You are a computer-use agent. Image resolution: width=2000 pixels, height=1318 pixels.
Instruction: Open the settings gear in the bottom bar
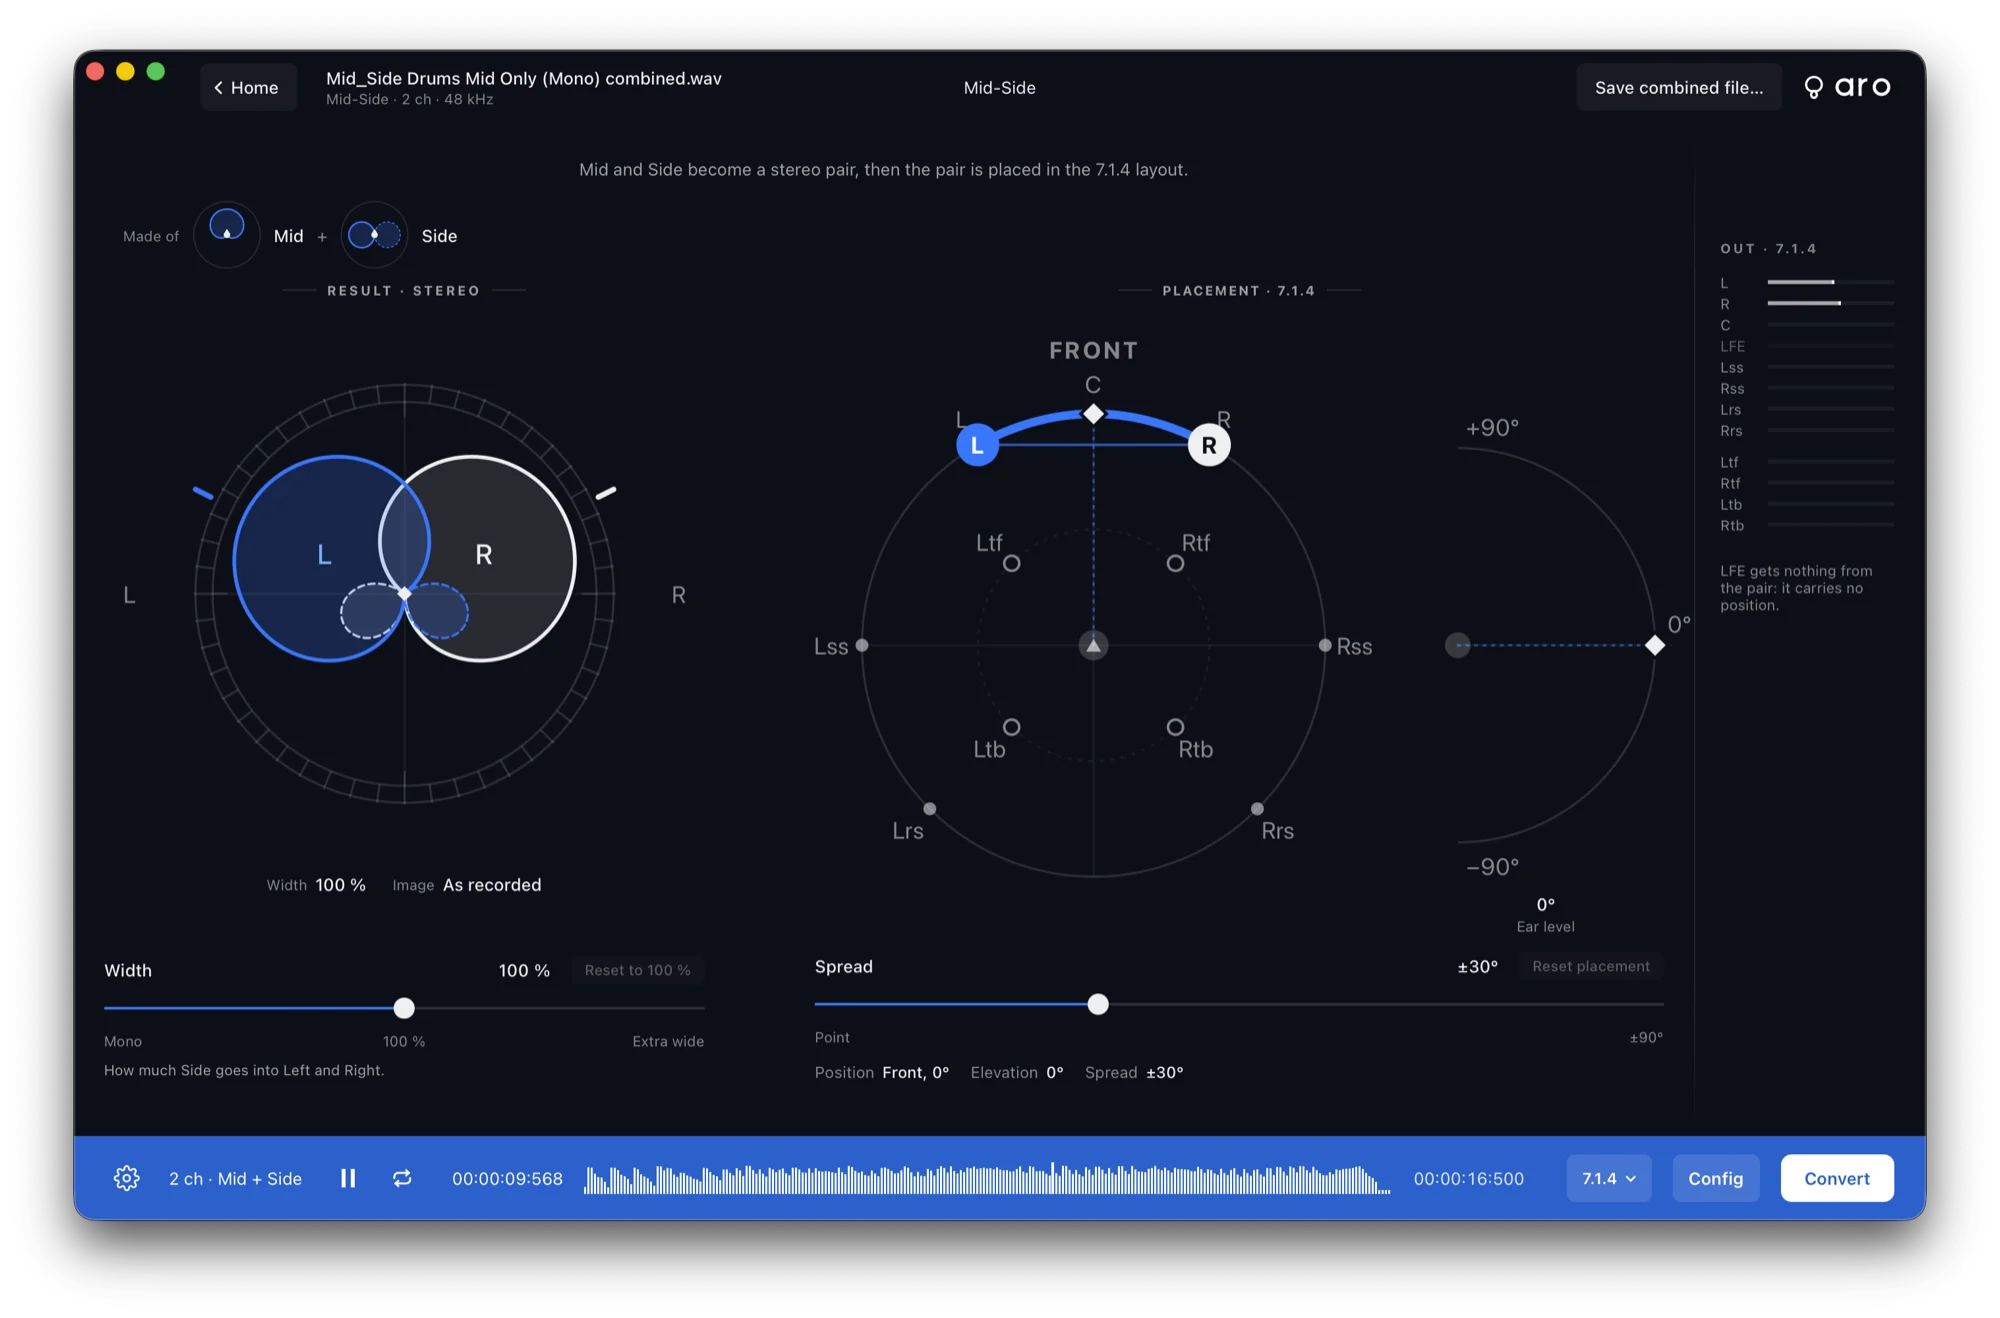tap(127, 1178)
